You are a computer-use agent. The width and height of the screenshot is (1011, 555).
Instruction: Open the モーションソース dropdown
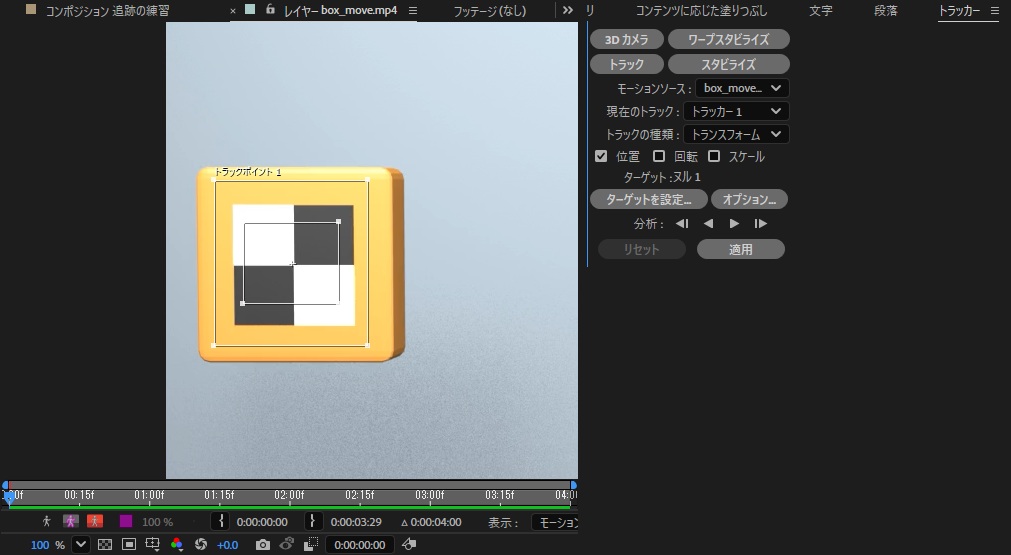pos(742,88)
